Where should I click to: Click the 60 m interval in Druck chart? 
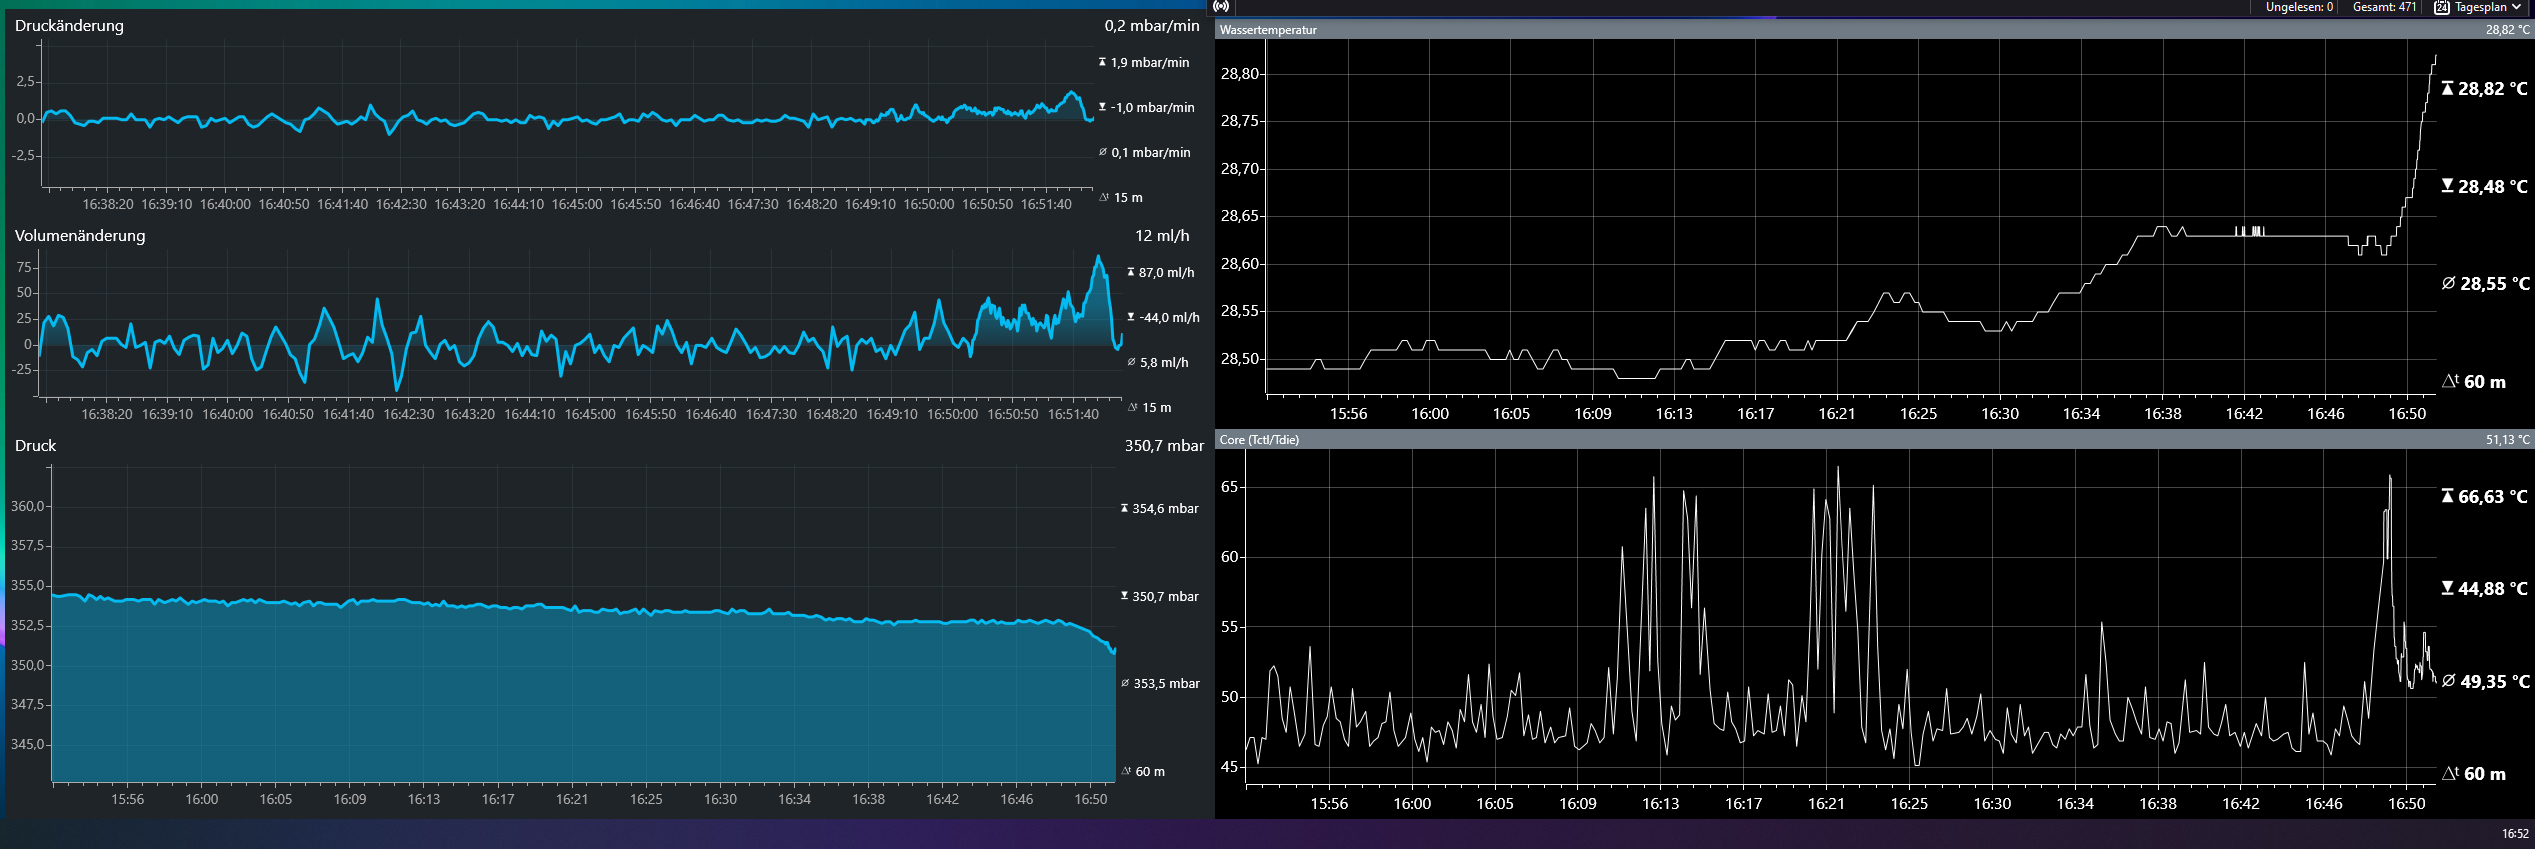coord(1150,772)
